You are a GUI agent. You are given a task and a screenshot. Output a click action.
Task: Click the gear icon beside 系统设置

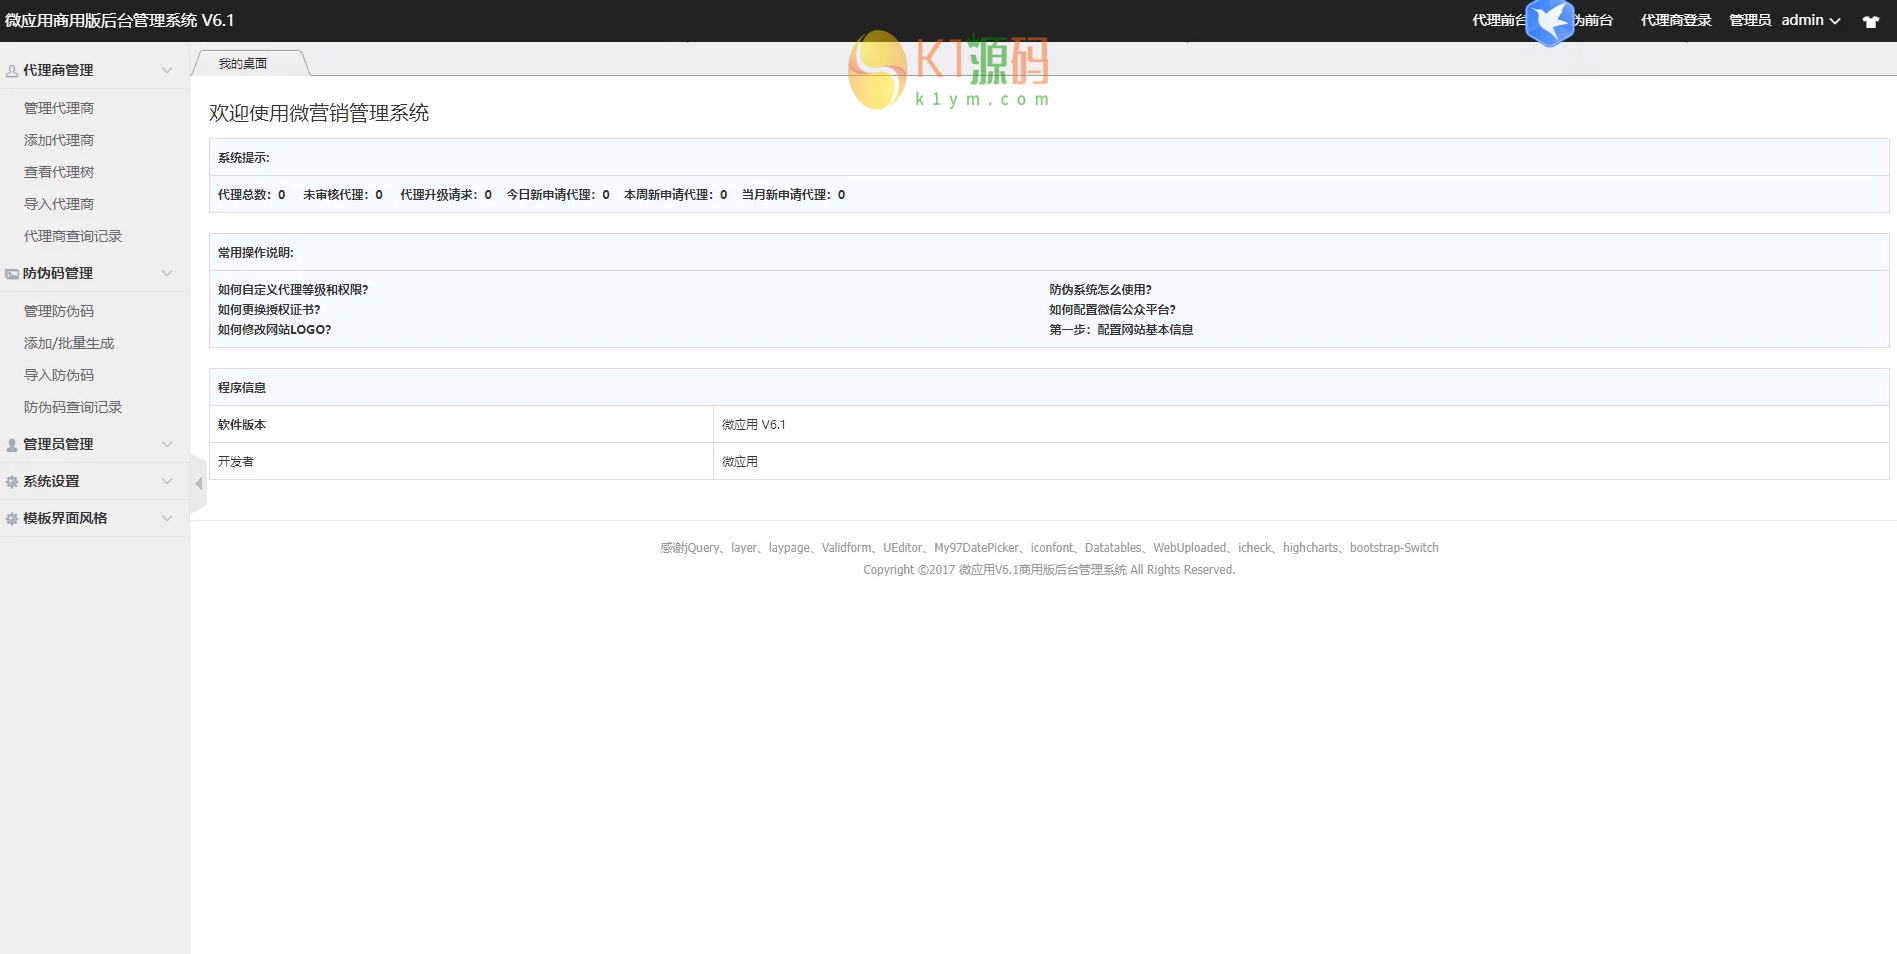point(12,482)
